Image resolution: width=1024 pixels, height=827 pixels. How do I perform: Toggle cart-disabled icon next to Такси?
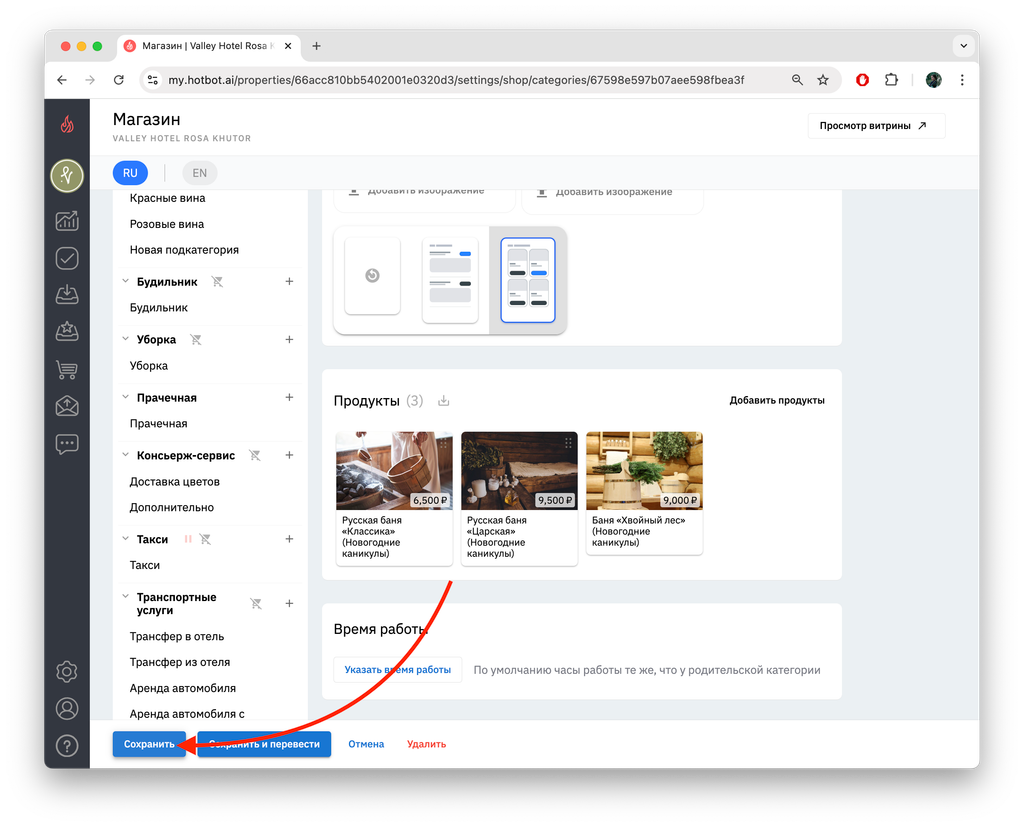[x=205, y=539]
